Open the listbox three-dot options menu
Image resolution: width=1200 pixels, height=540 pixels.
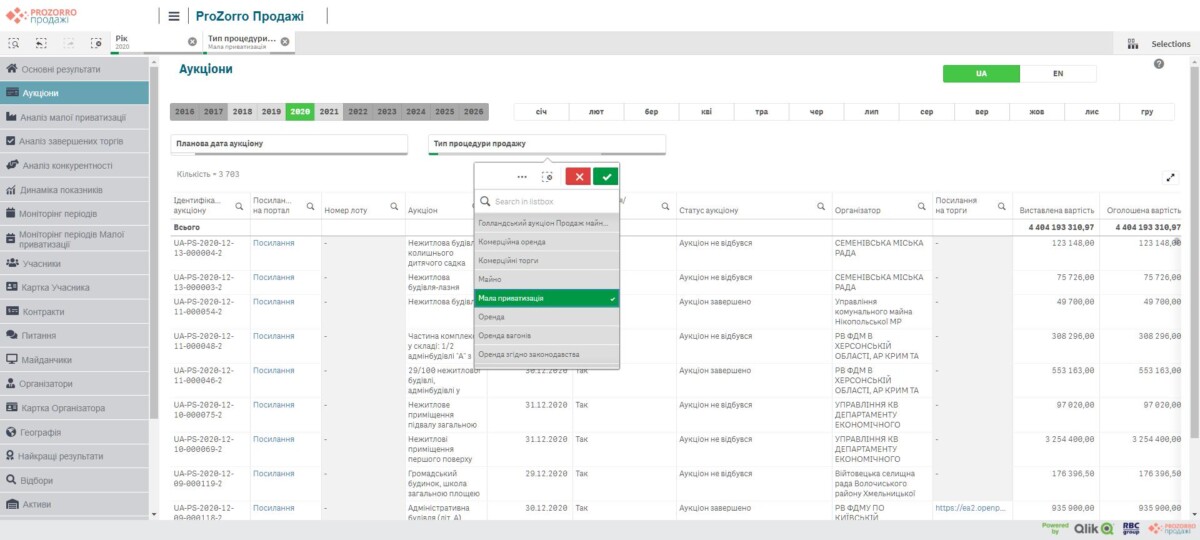coord(521,176)
